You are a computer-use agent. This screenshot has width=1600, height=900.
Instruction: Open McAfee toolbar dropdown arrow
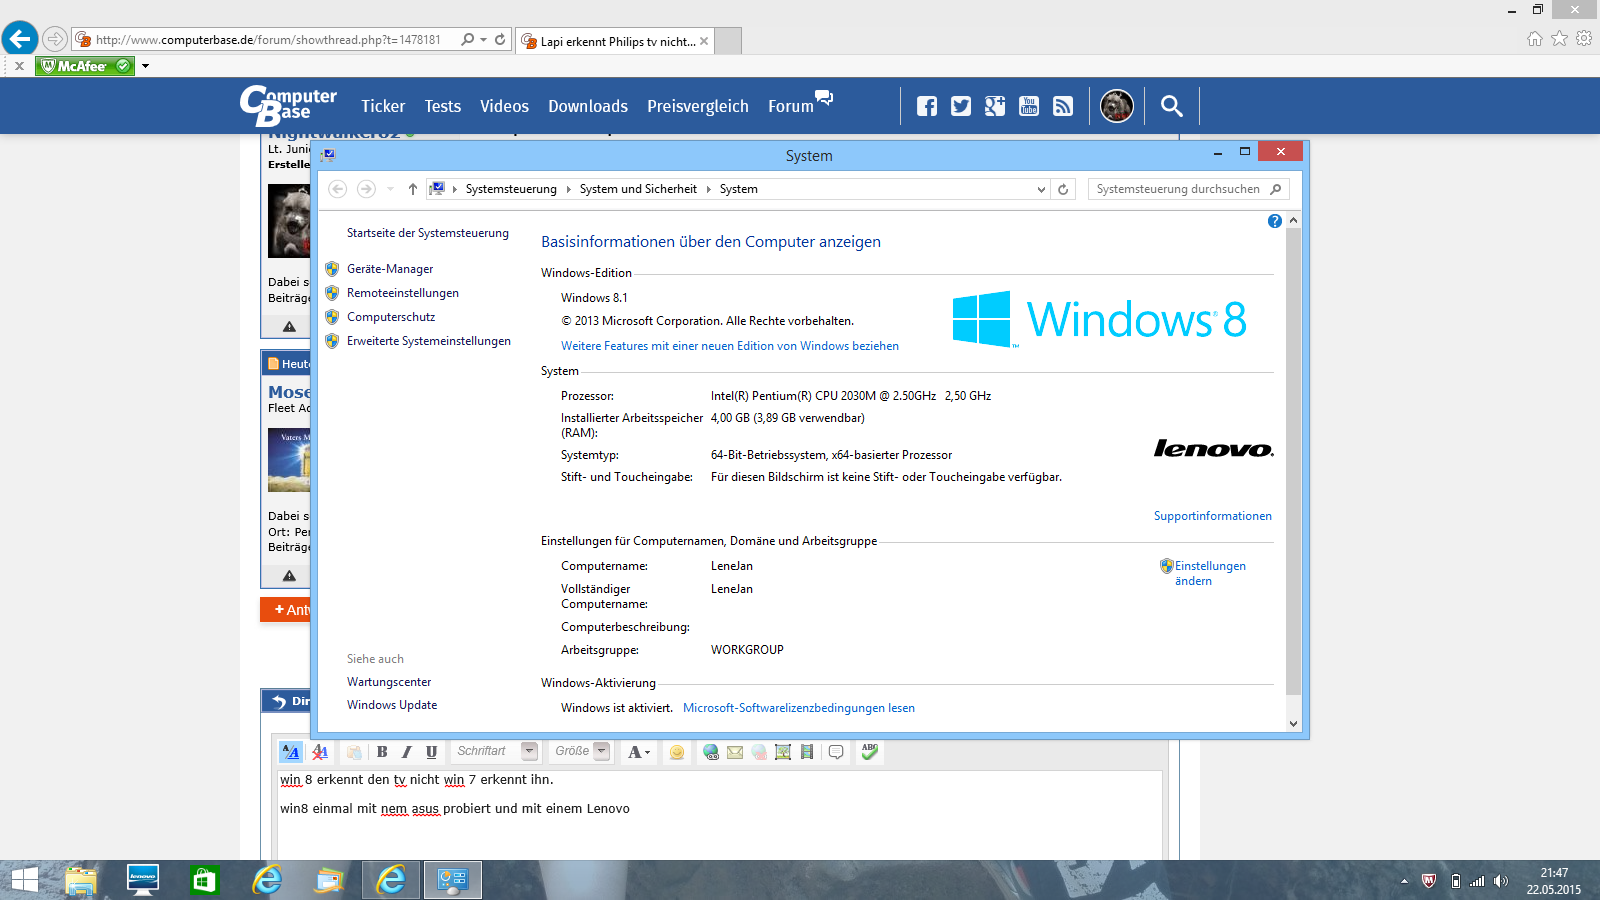145,66
